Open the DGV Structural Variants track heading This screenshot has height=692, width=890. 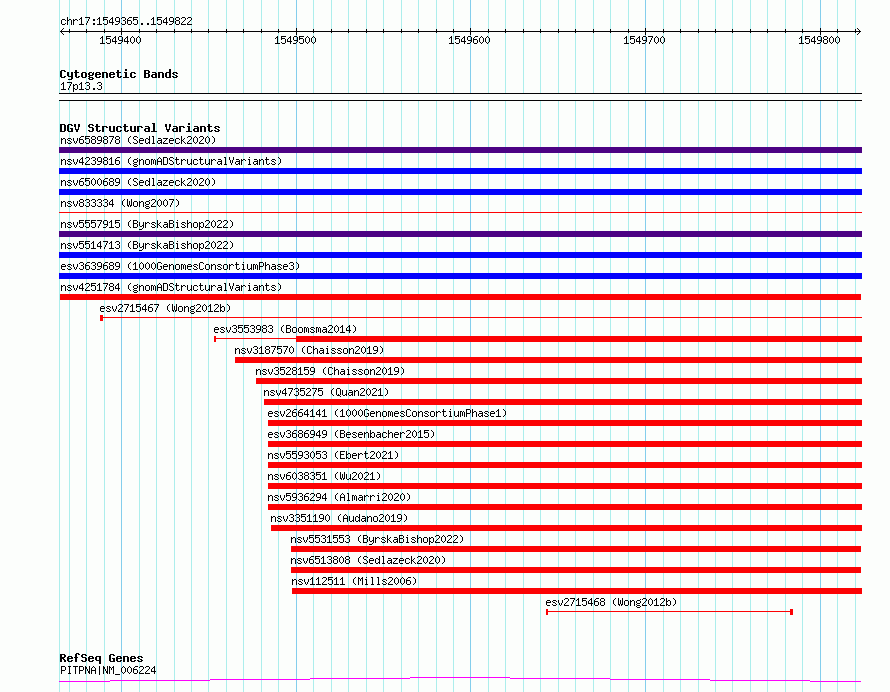[x=140, y=128]
